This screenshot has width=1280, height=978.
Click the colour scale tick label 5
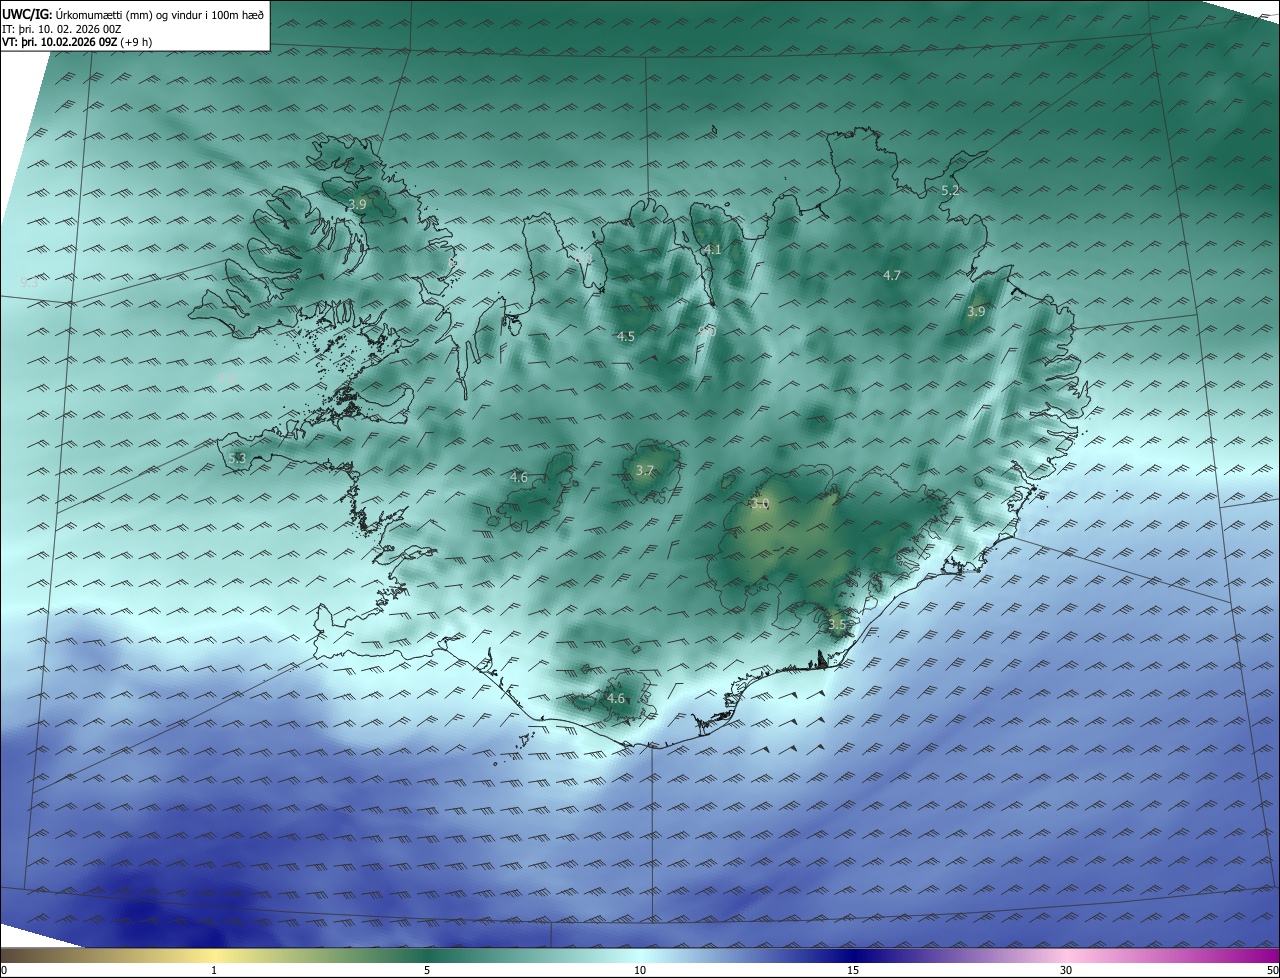coord(427,970)
